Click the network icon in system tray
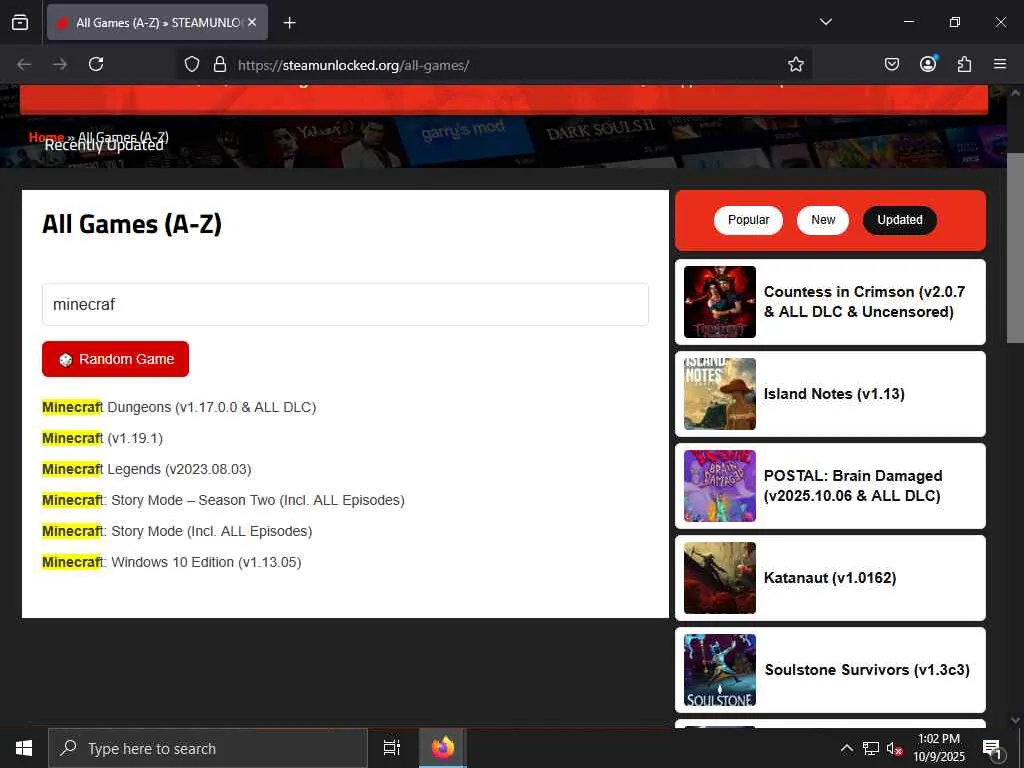The image size is (1024, 768). (871, 748)
